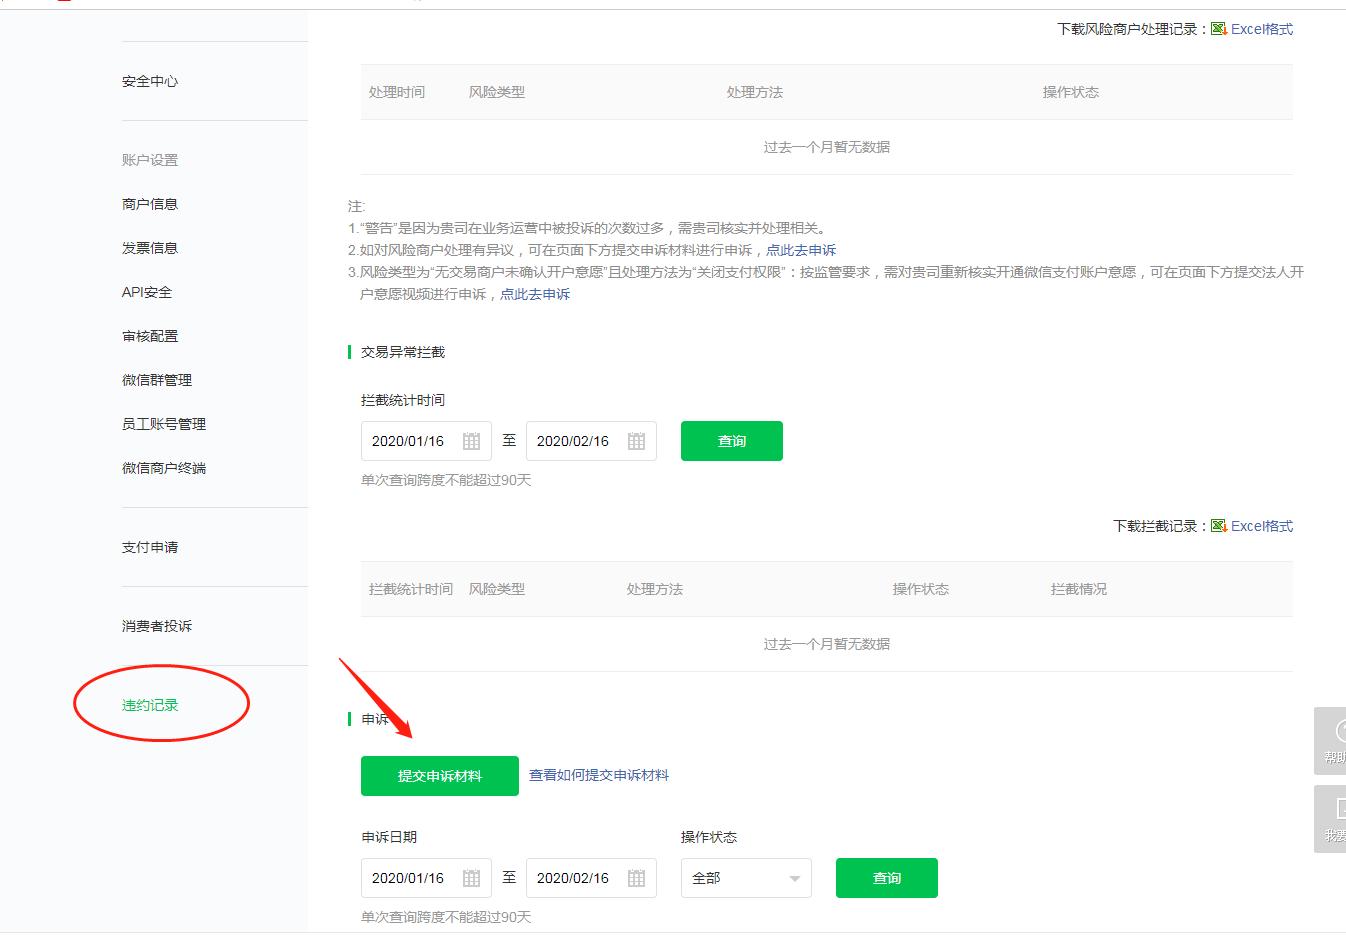The image size is (1346, 949).
Task: Click 查询 button next to 操作状态 dropdown
Action: click(x=886, y=878)
